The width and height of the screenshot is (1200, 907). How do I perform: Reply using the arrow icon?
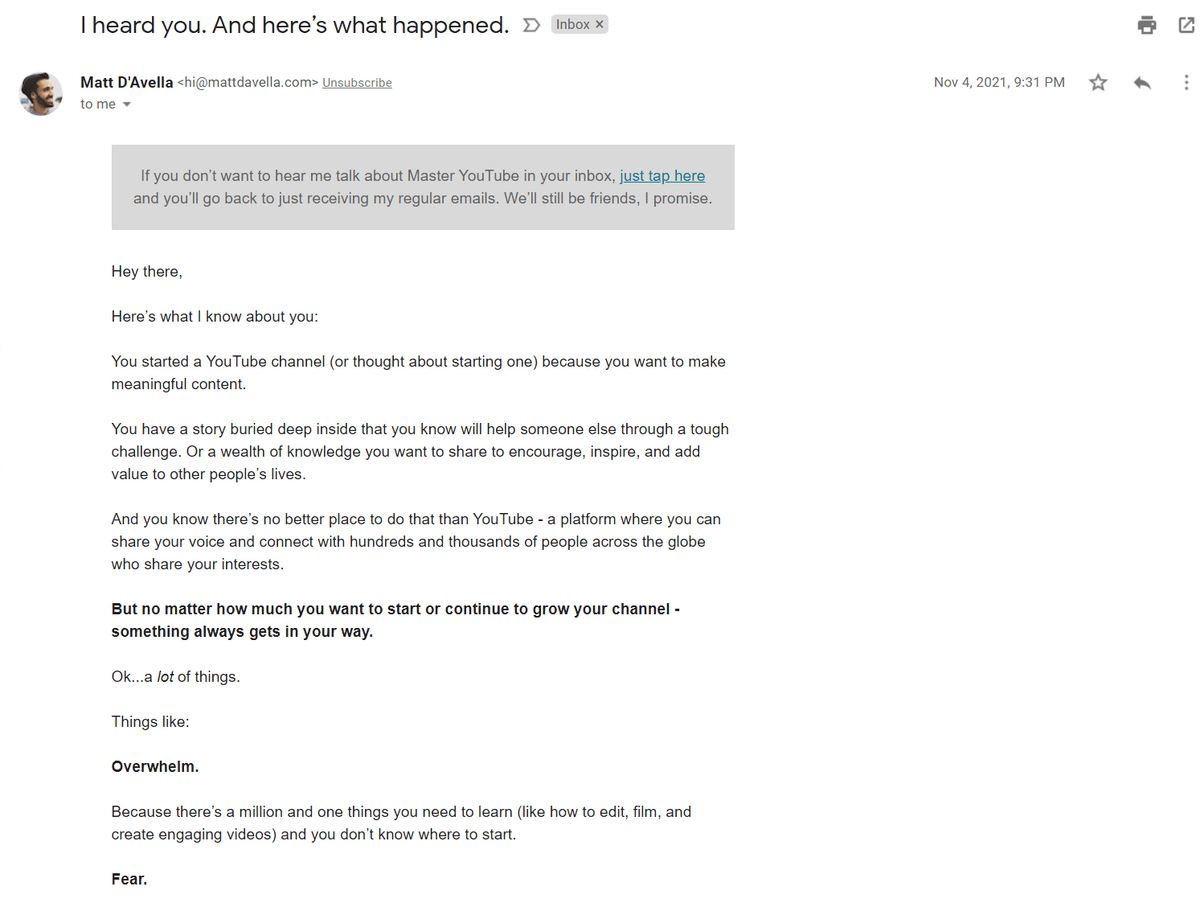click(1142, 83)
